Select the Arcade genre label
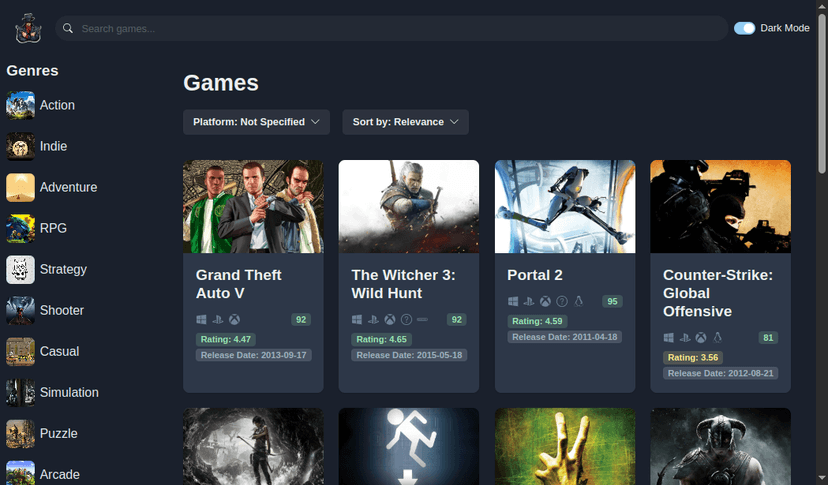The height and width of the screenshot is (485, 828). (x=60, y=474)
